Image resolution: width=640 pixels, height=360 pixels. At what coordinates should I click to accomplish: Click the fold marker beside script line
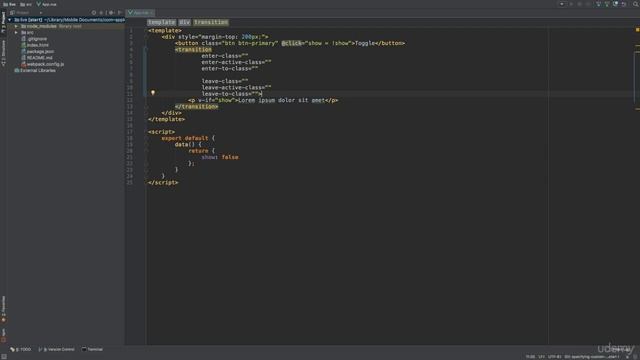pos(146,132)
